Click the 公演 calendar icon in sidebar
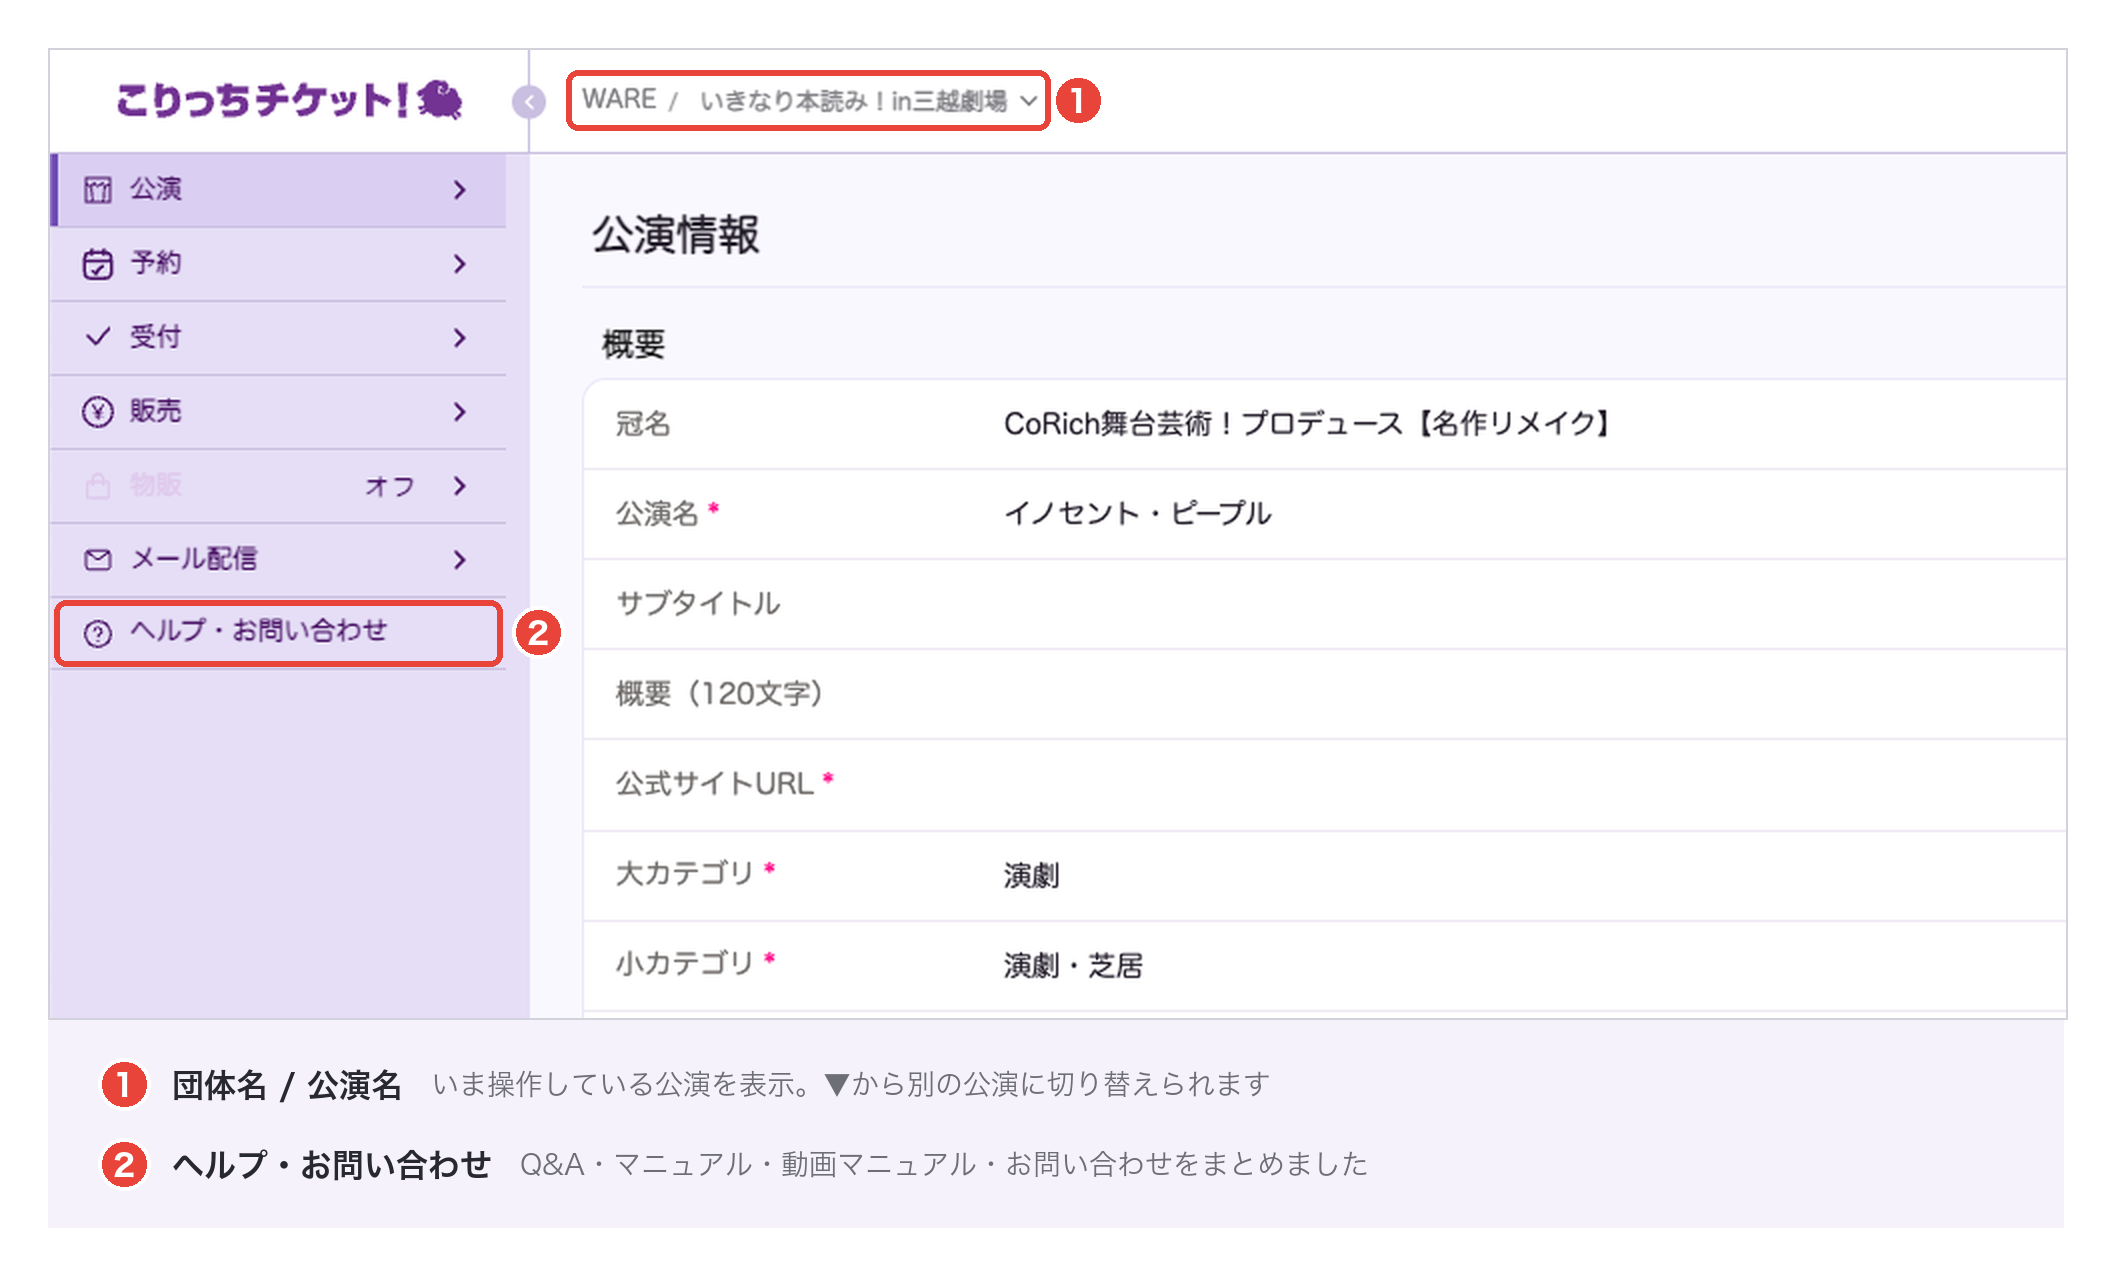 97,189
